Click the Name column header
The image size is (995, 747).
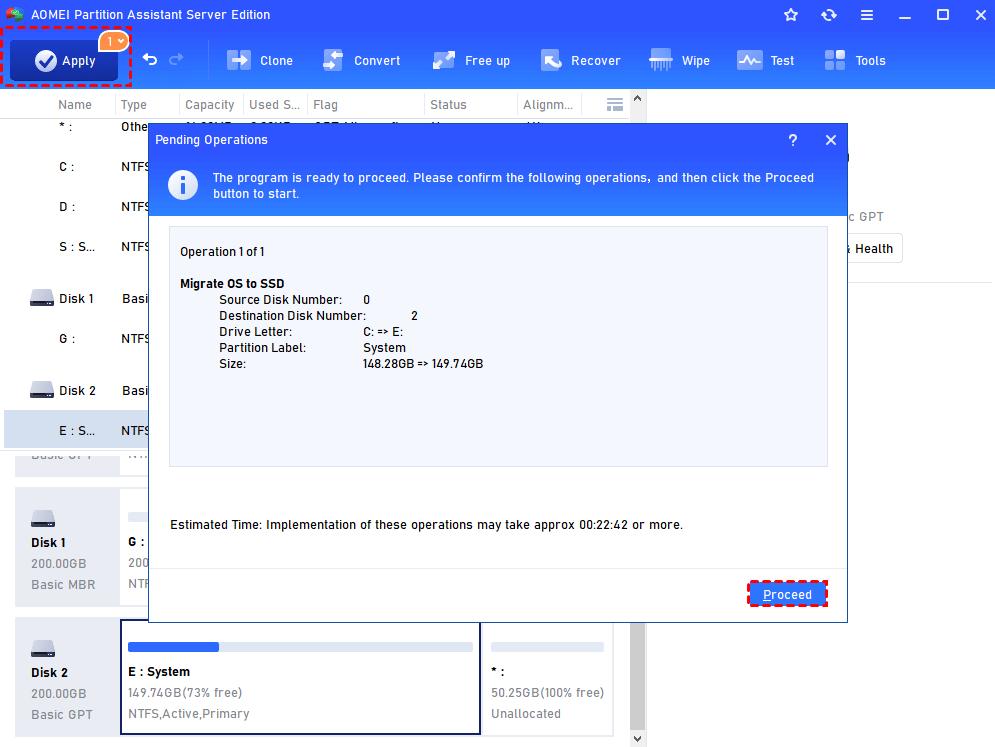pos(75,105)
